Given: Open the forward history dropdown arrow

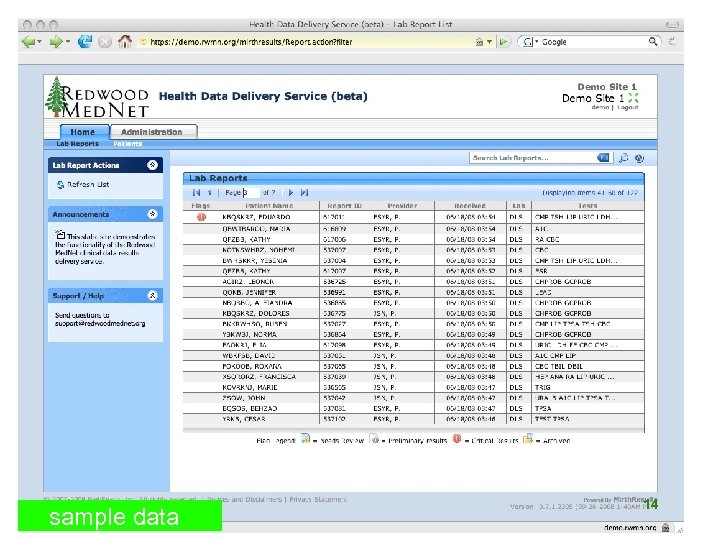Looking at the screenshot, I should pos(68,42).
